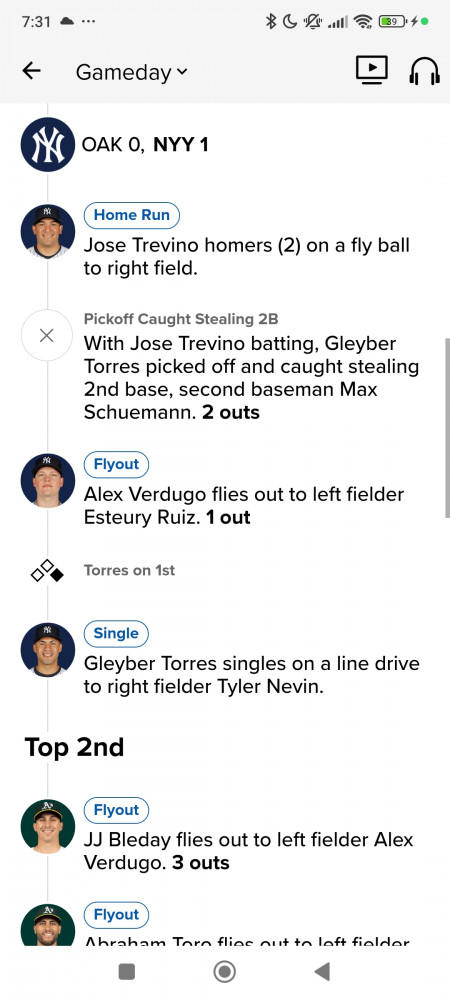This screenshot has height=1000, width=450.
Task: Open the video stream TV icon
Action: click(x=372, y=70)
